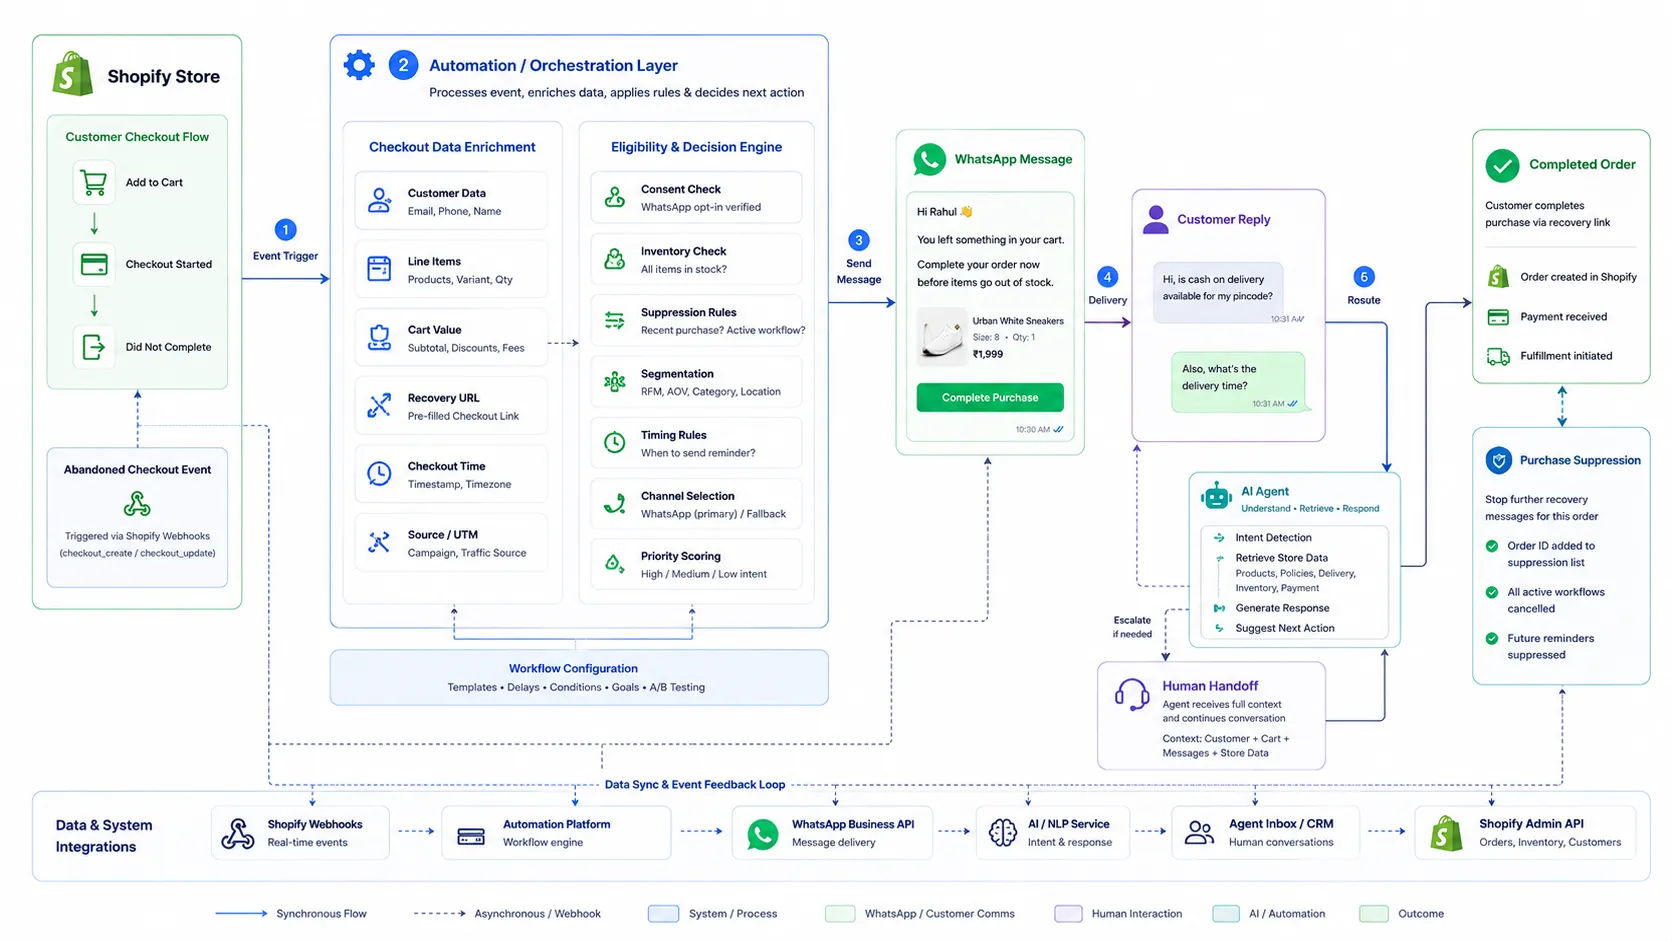Screen dimensions: 1672x941
Task: Click the Suppression Rules filter icon
Action: (x=615, y=320)
